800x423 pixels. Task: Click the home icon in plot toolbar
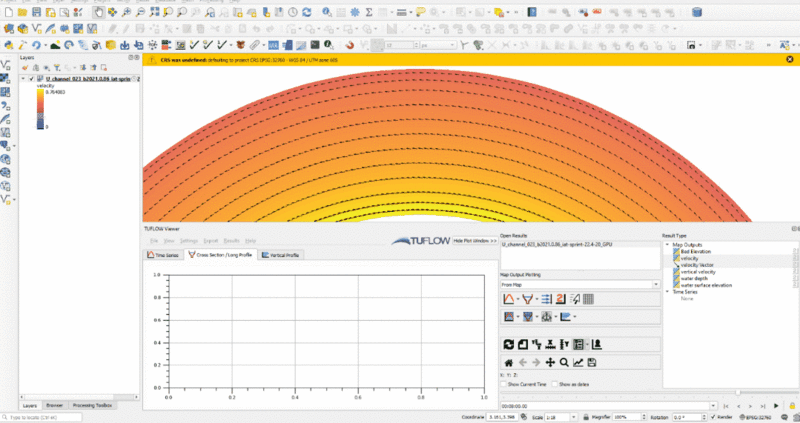click(508, 362)
